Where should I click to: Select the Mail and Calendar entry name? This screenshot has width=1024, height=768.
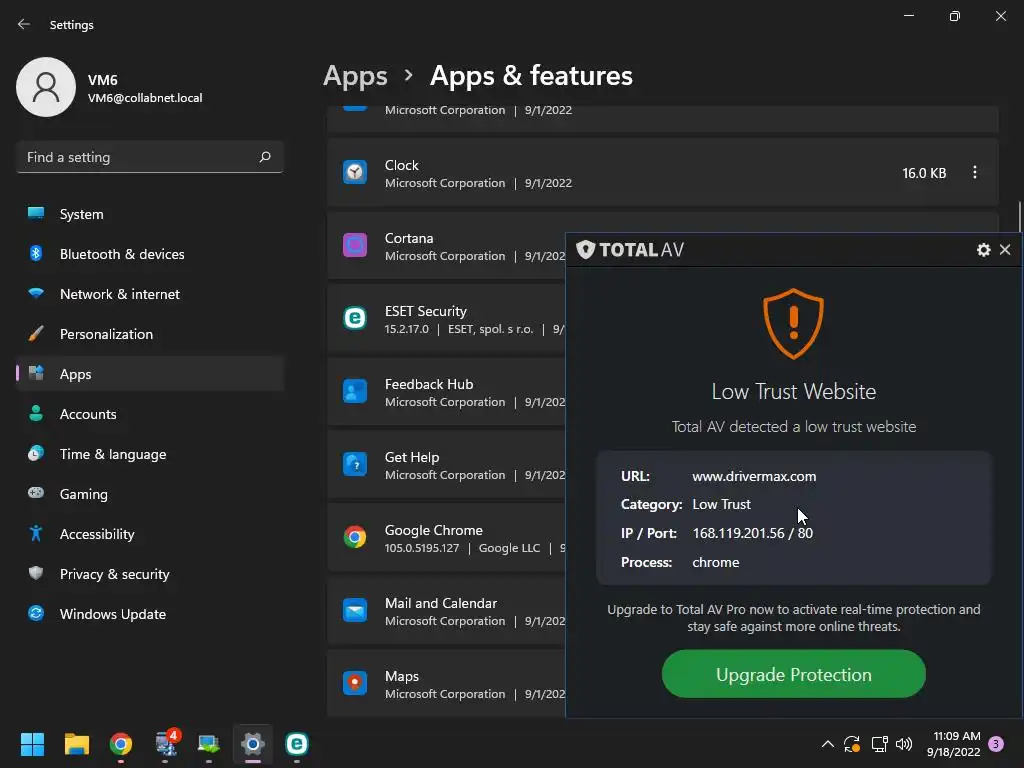(441, 603)
